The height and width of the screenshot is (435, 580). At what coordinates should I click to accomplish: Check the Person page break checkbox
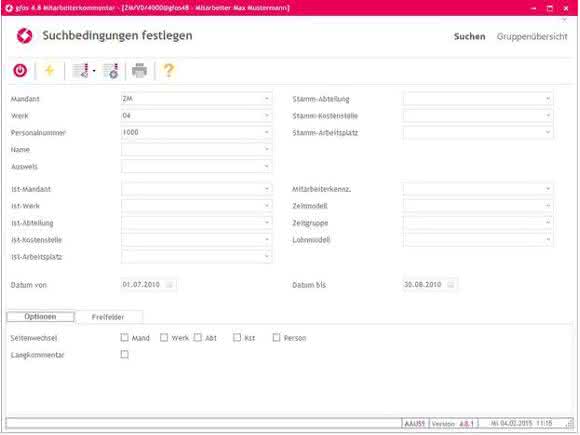[x=276, y=337]
